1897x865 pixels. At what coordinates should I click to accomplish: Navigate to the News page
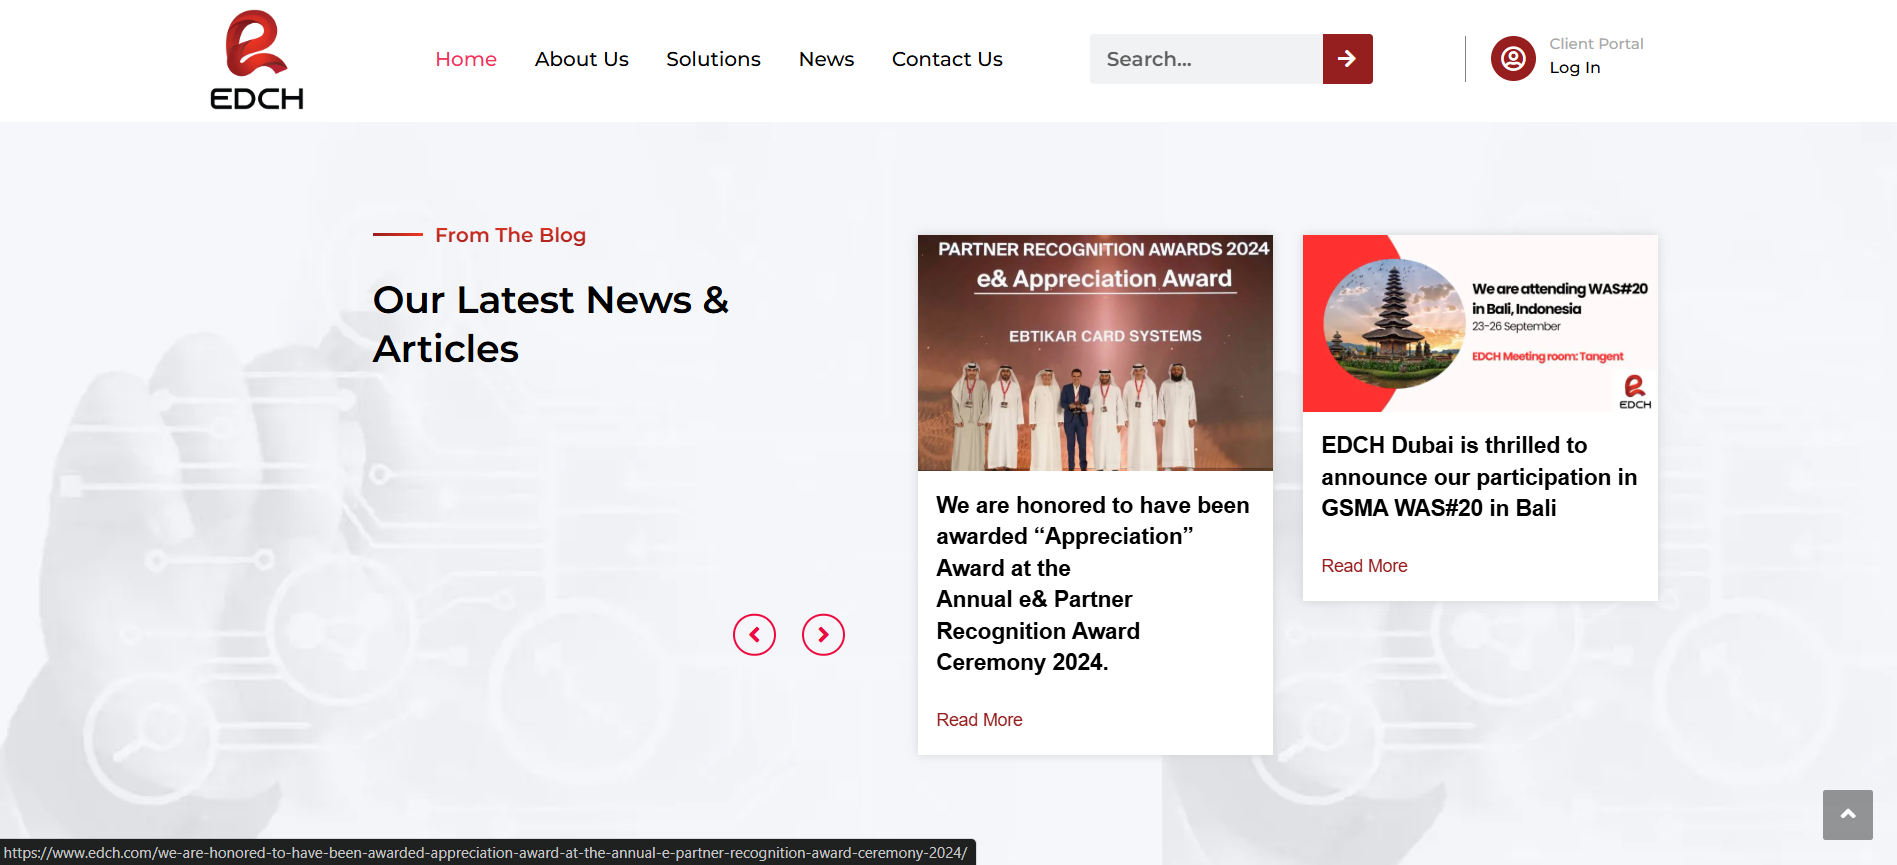[826, 59]
